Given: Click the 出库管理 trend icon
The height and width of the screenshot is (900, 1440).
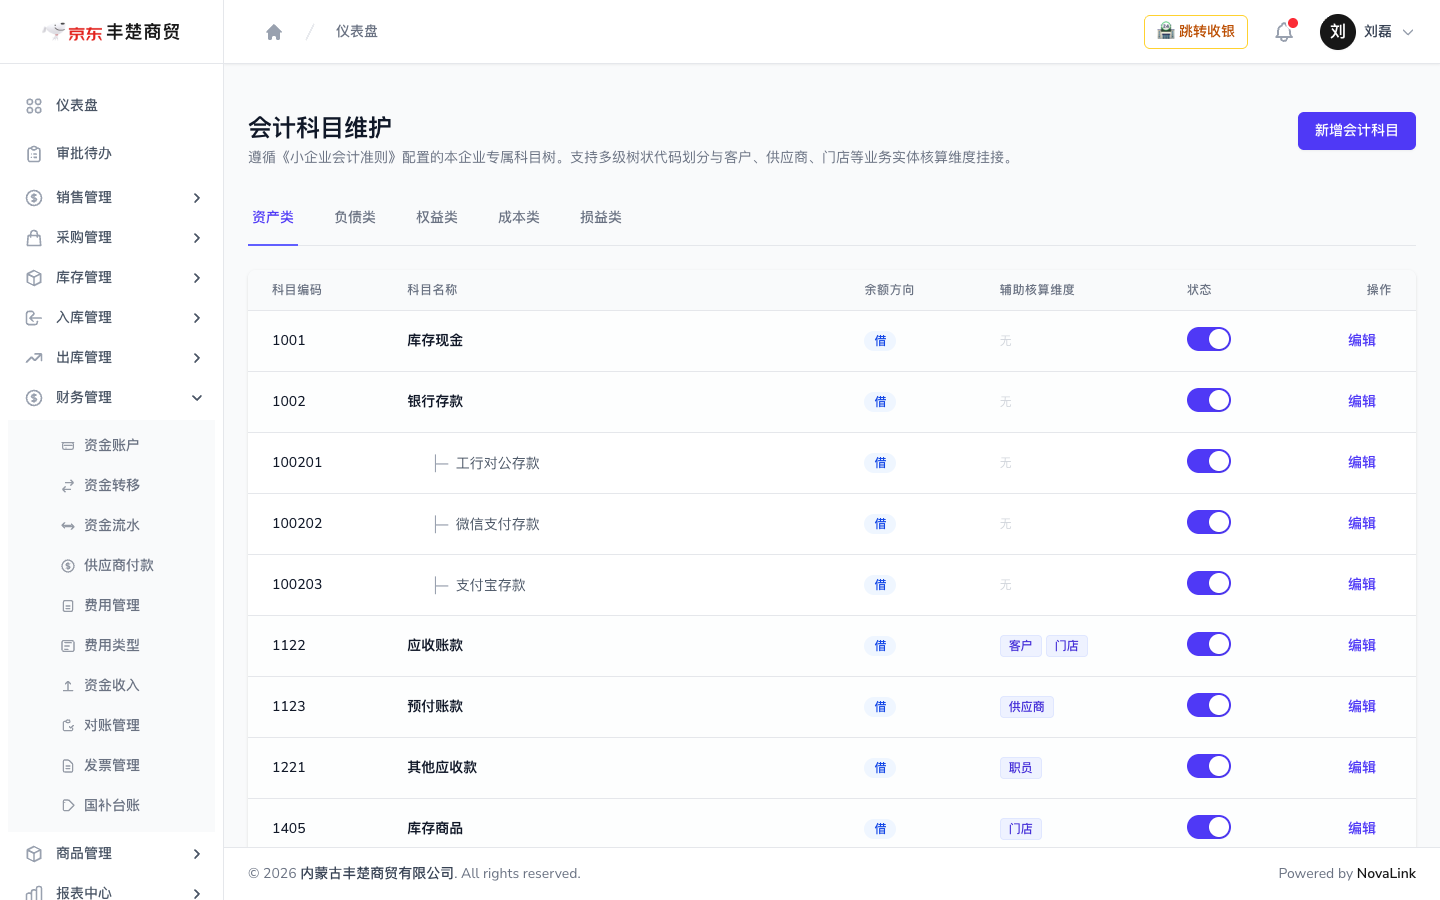Looking at the screenshot, I should pyautogui.click(x=34, y=358).
